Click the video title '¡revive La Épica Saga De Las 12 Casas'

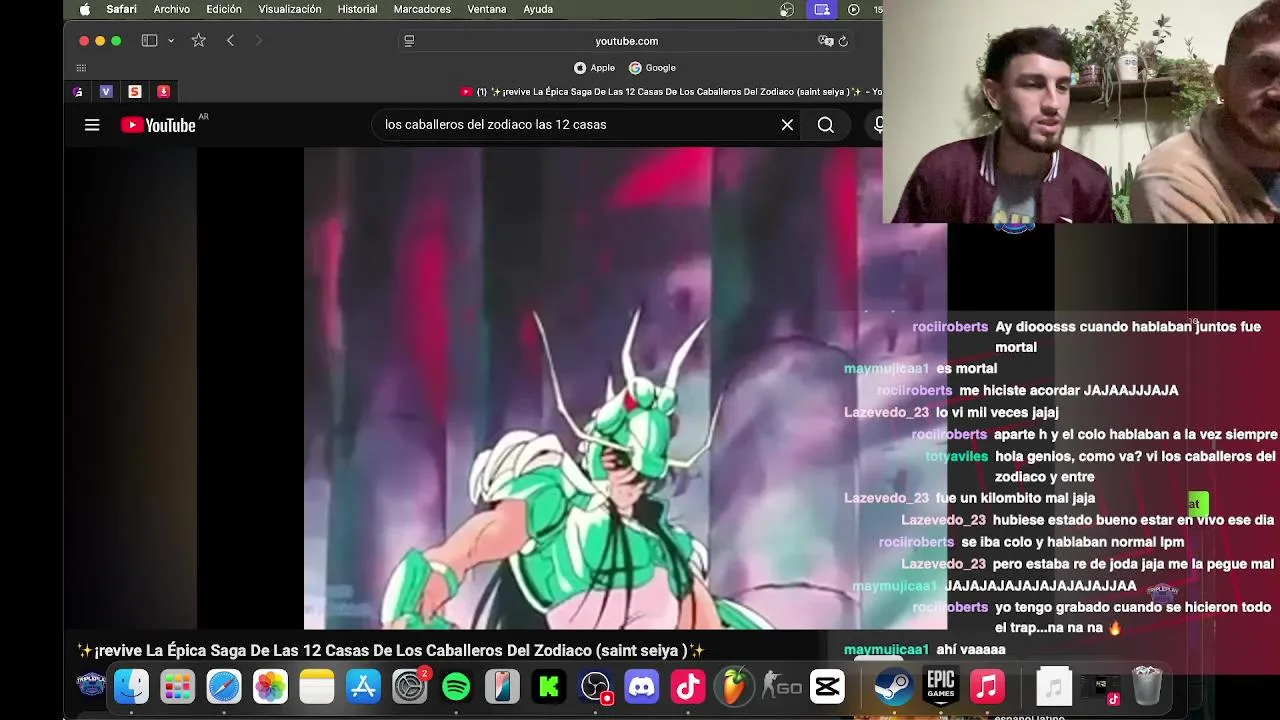[x=391, y=650]
